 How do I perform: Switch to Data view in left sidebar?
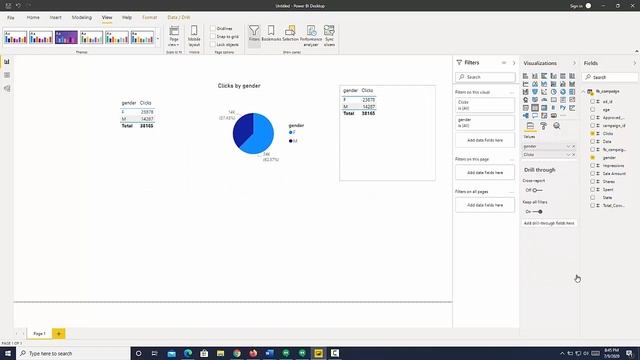pos(7,75)
